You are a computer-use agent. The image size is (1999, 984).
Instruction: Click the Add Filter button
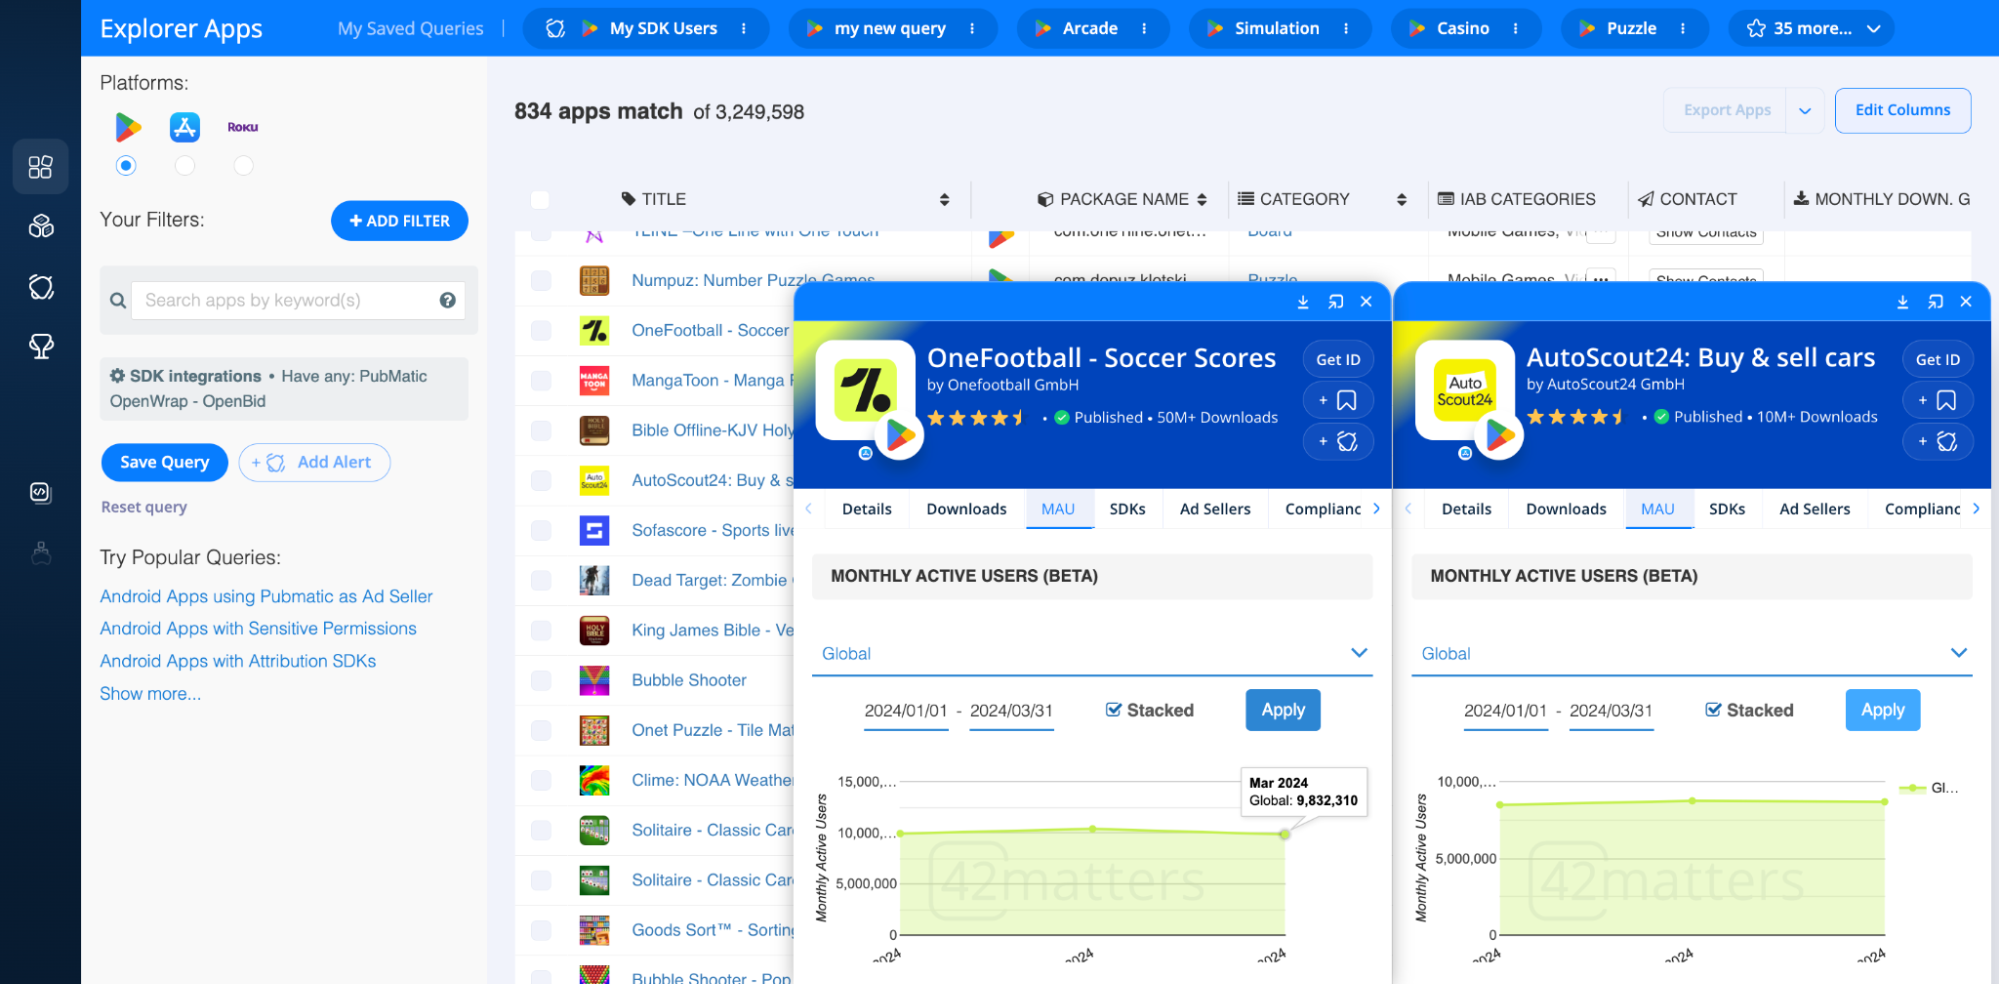[400, 221]
